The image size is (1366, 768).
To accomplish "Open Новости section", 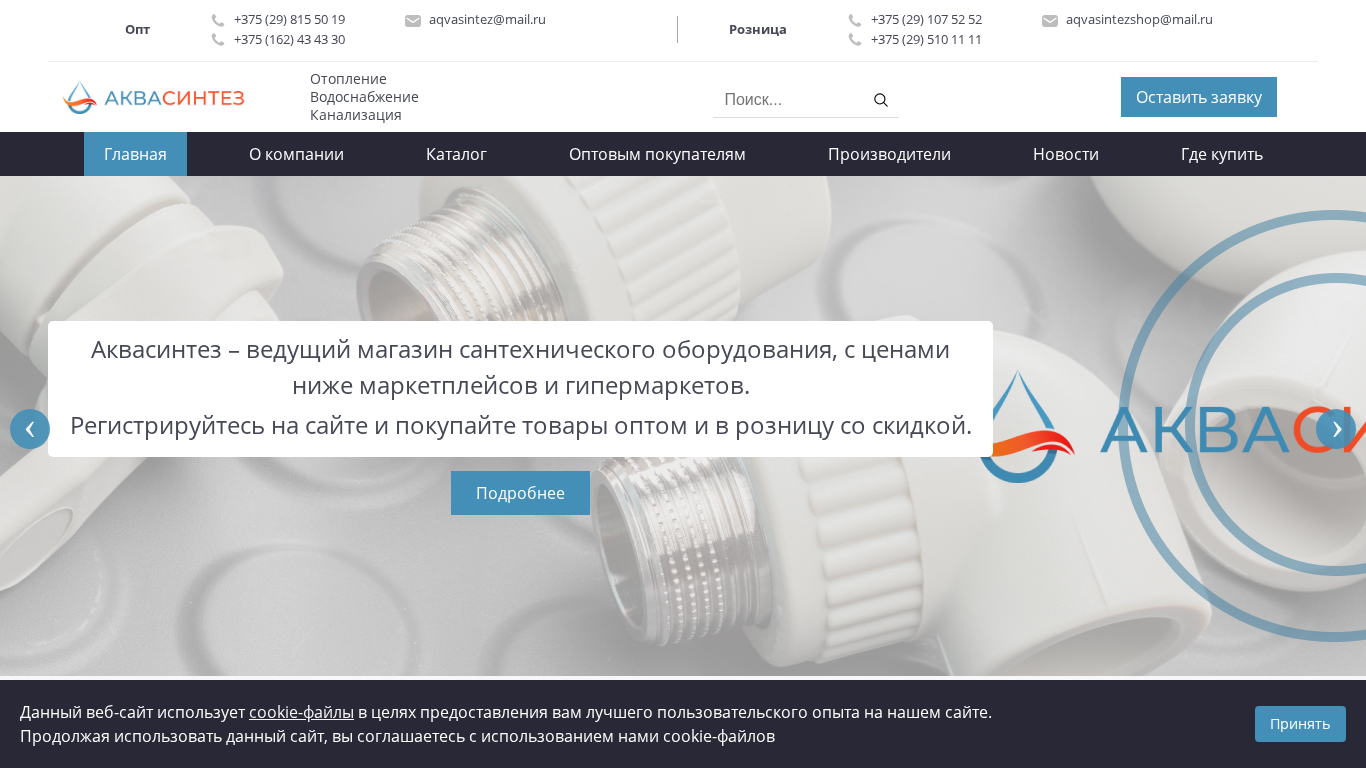I will (1066, 154).
